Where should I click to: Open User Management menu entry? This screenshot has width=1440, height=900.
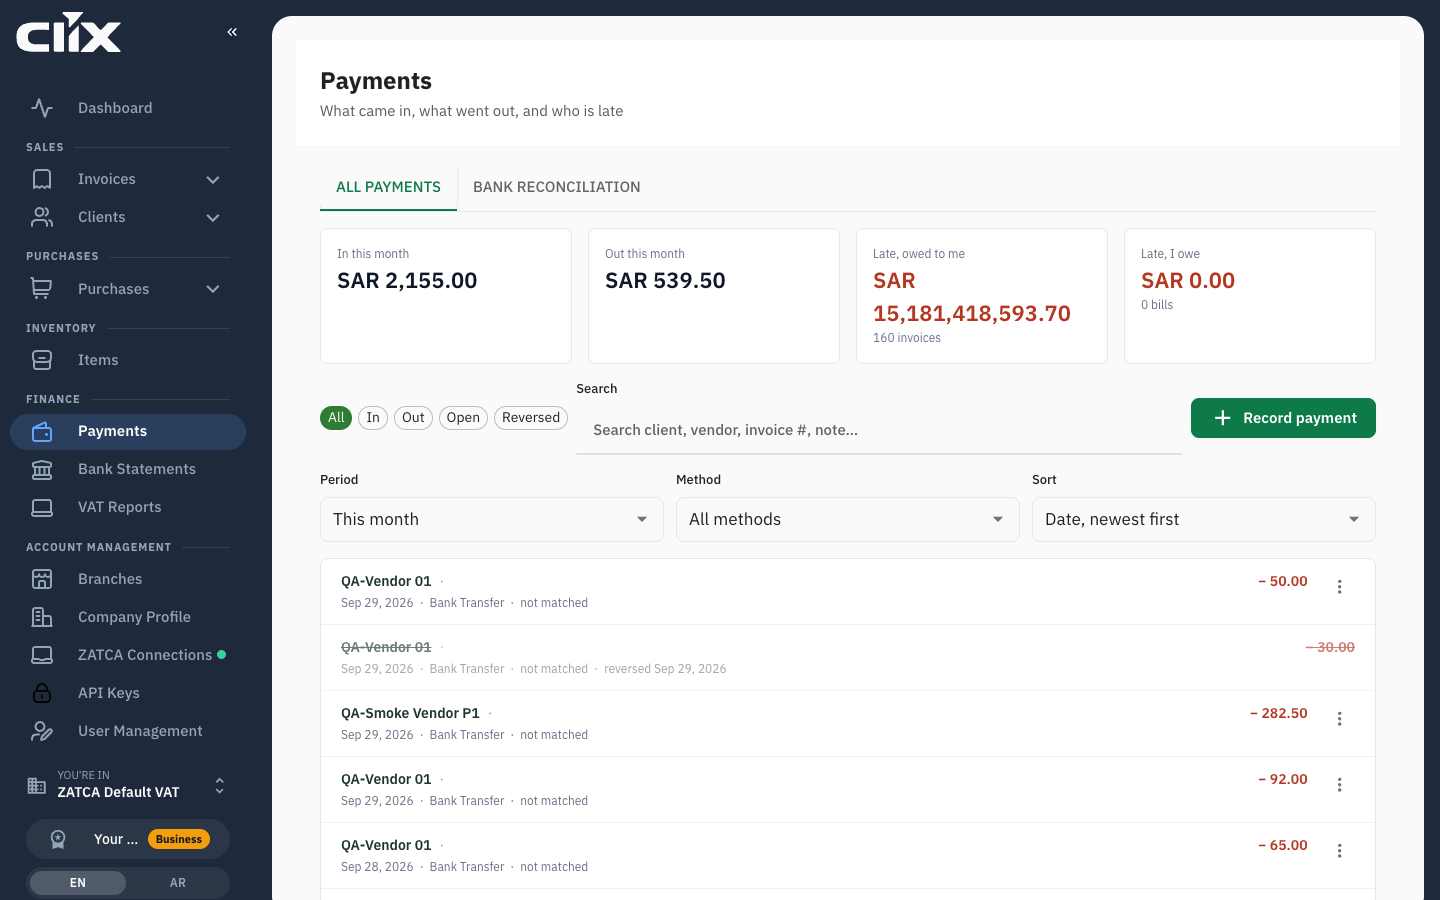(128, 731)
